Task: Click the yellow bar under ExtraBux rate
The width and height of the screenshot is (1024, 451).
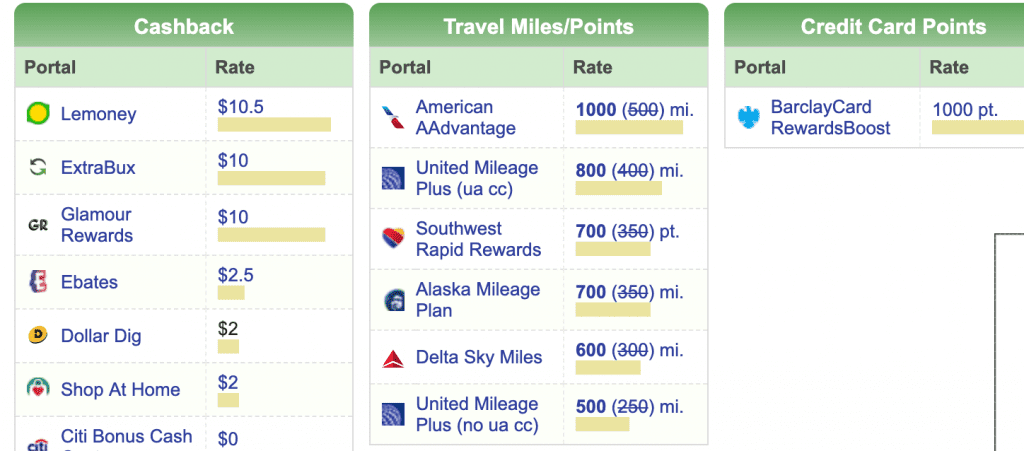Action: click(271, 178)
